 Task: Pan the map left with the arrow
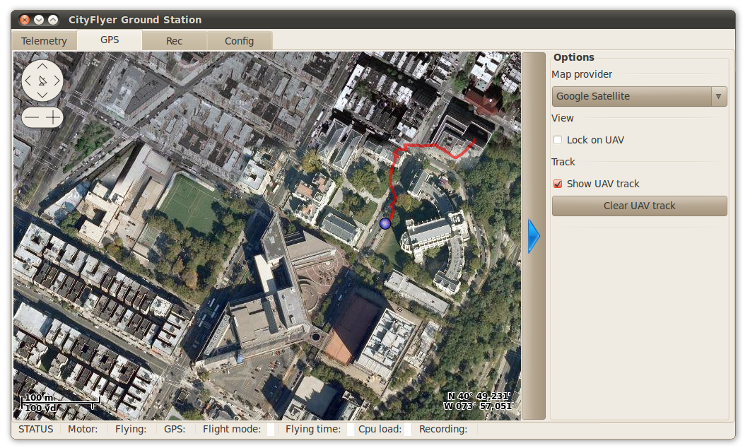click(x=28, y=80)
